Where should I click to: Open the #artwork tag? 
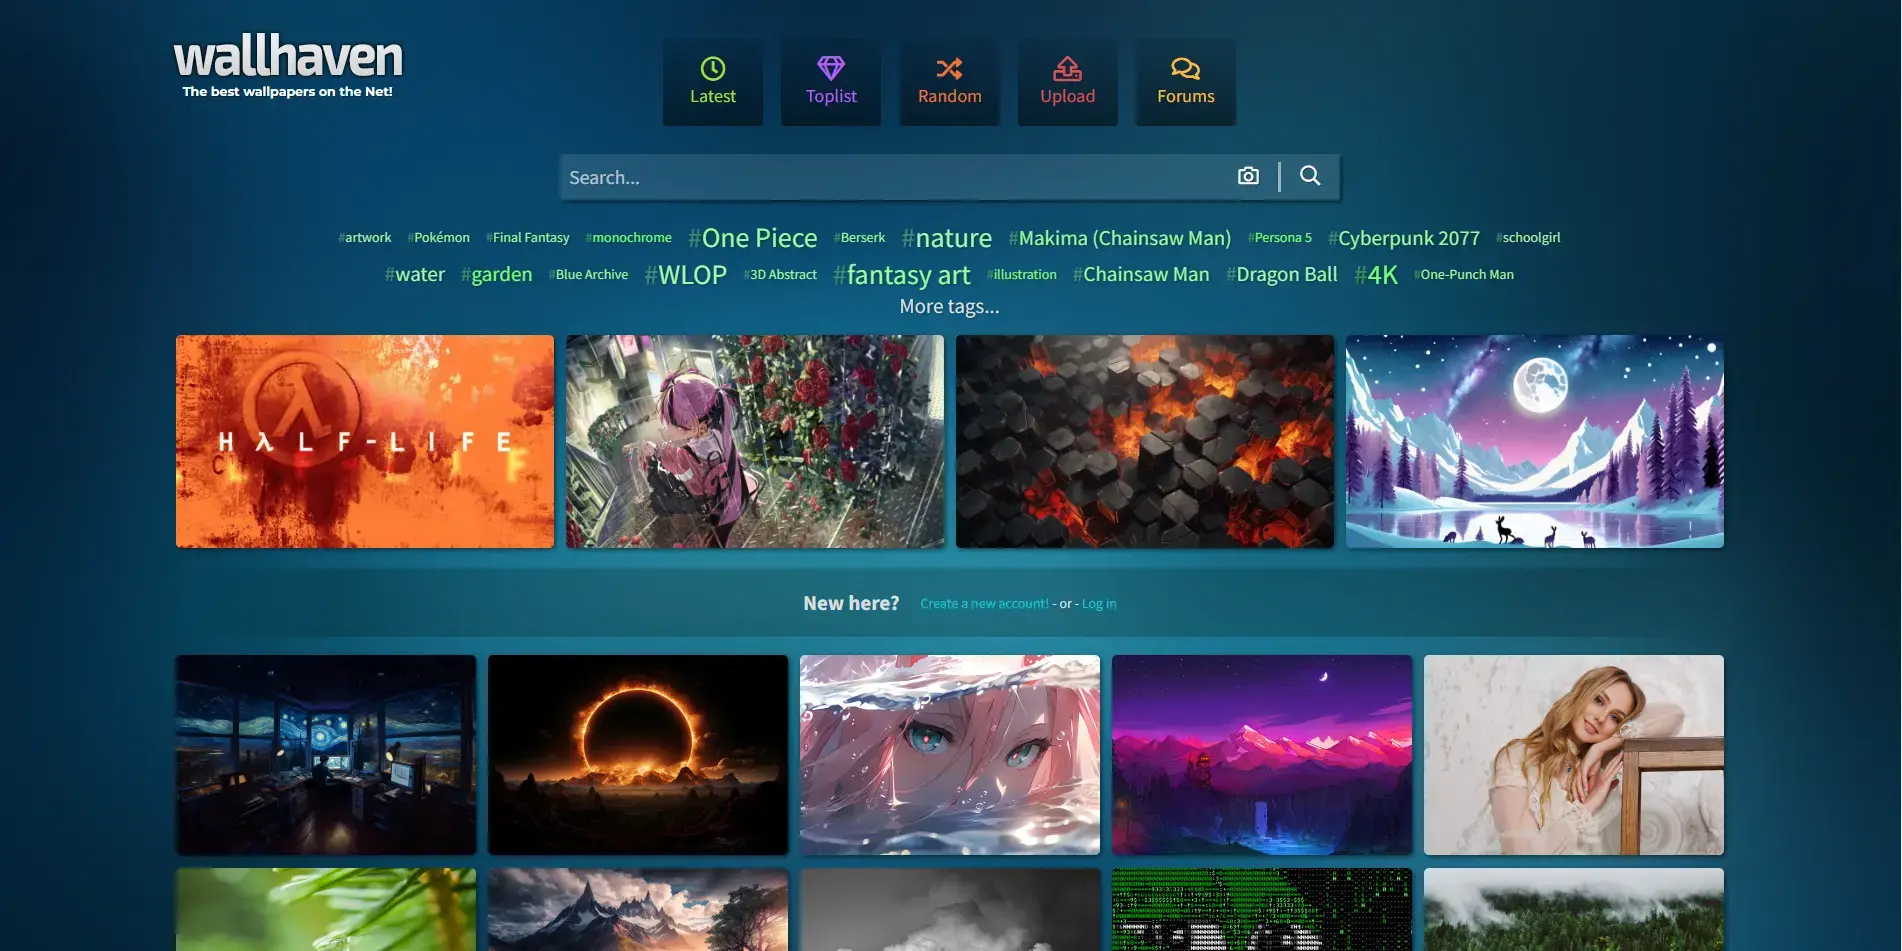[365, 238]
